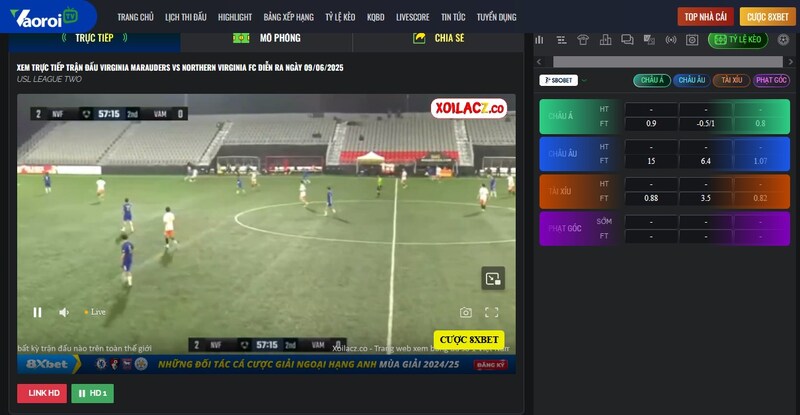Screen dimensions: 800x415
Task: Select the Tỷ Lệ Kèo green pill tab
Action: coord(738,39)
